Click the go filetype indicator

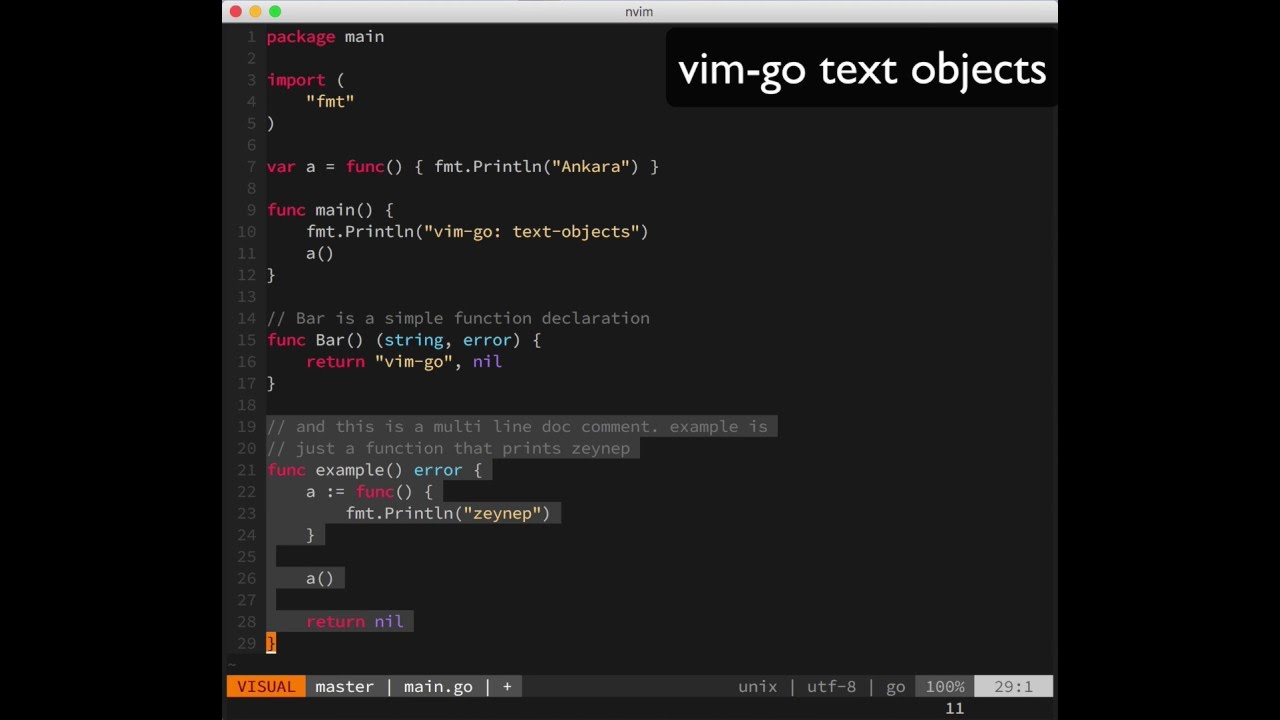coord(895,687)
